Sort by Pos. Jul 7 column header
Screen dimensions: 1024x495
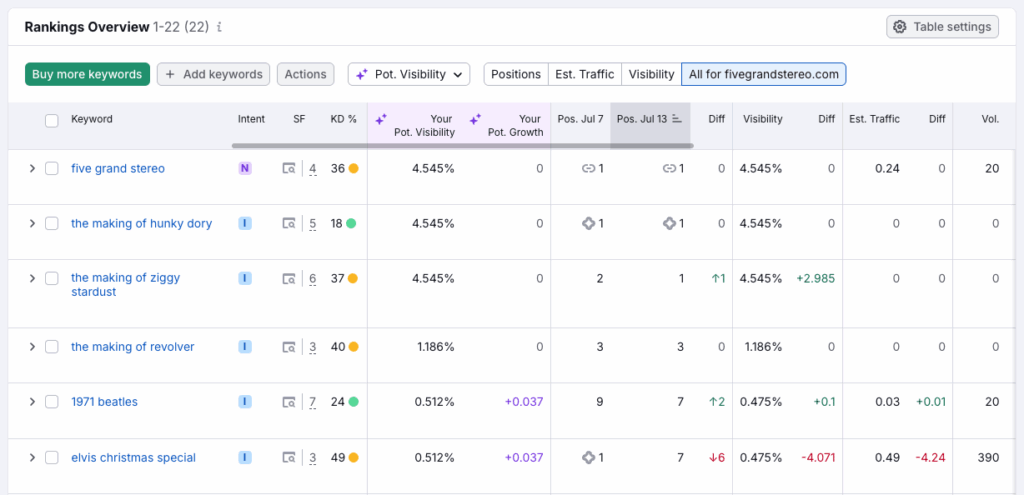(580, 119)
